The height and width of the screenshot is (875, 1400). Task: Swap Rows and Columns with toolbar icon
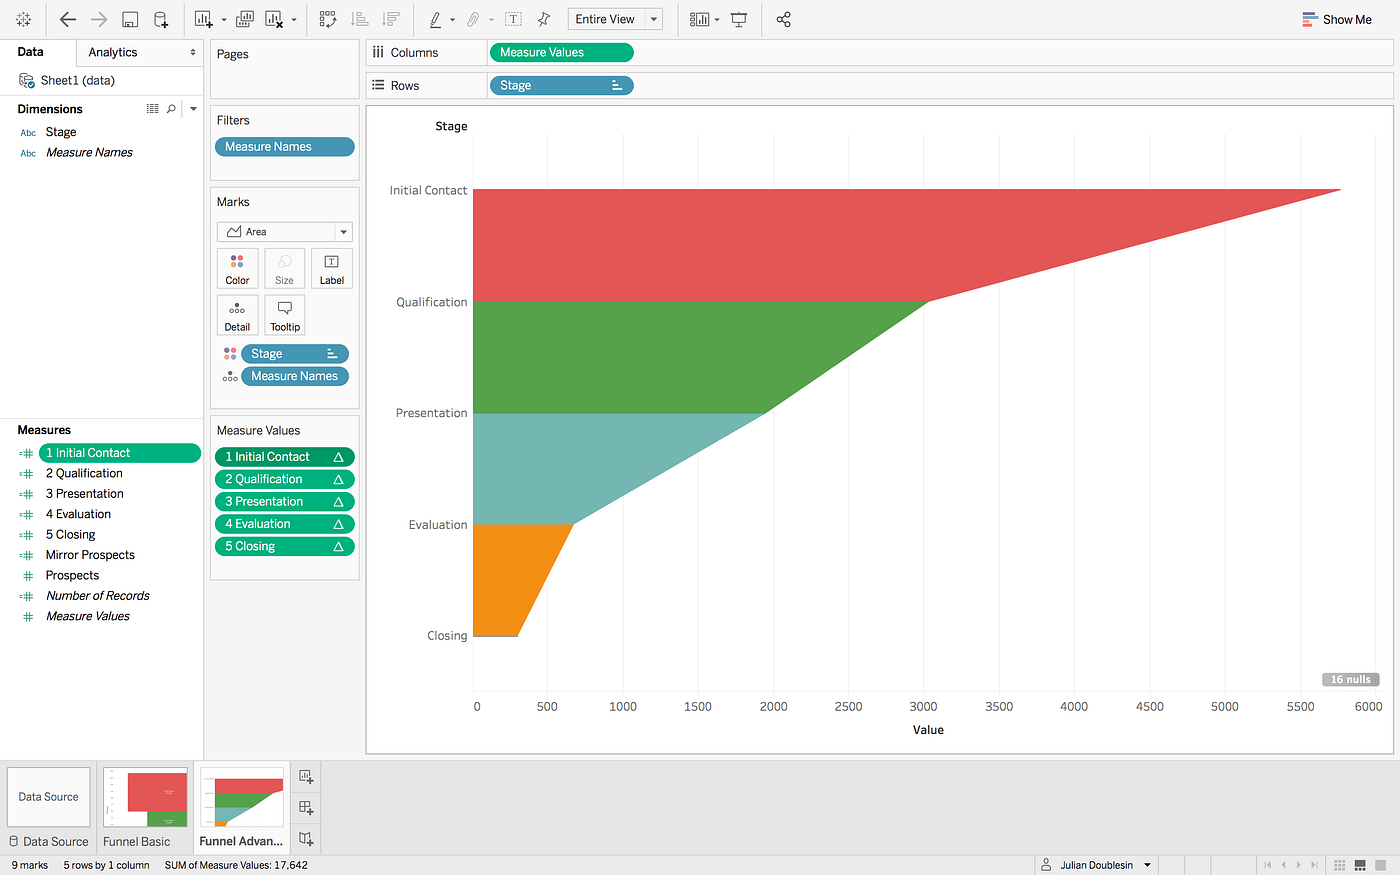[x=327, y=18]
